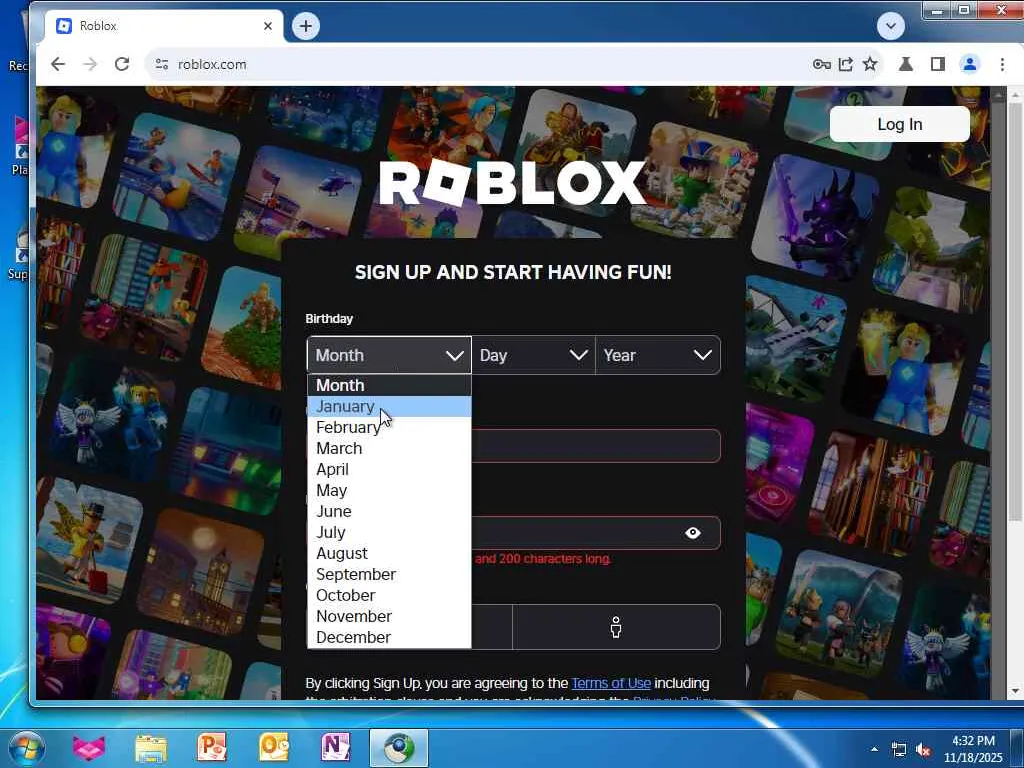
Task: Click the network tray icon
Action: [x=899, y=750]
